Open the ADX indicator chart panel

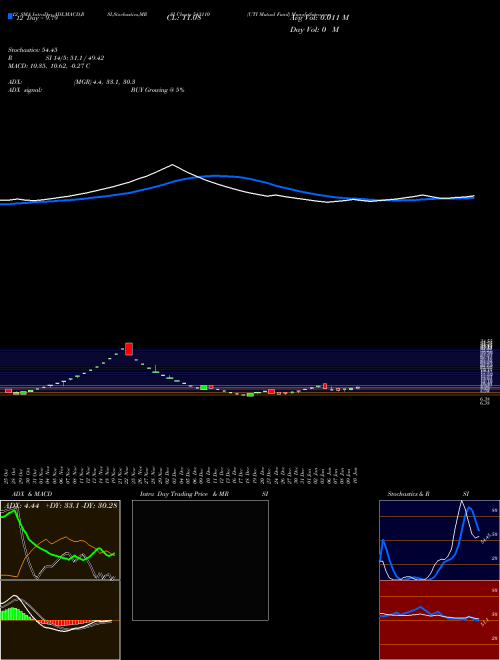tap(60, 540)
